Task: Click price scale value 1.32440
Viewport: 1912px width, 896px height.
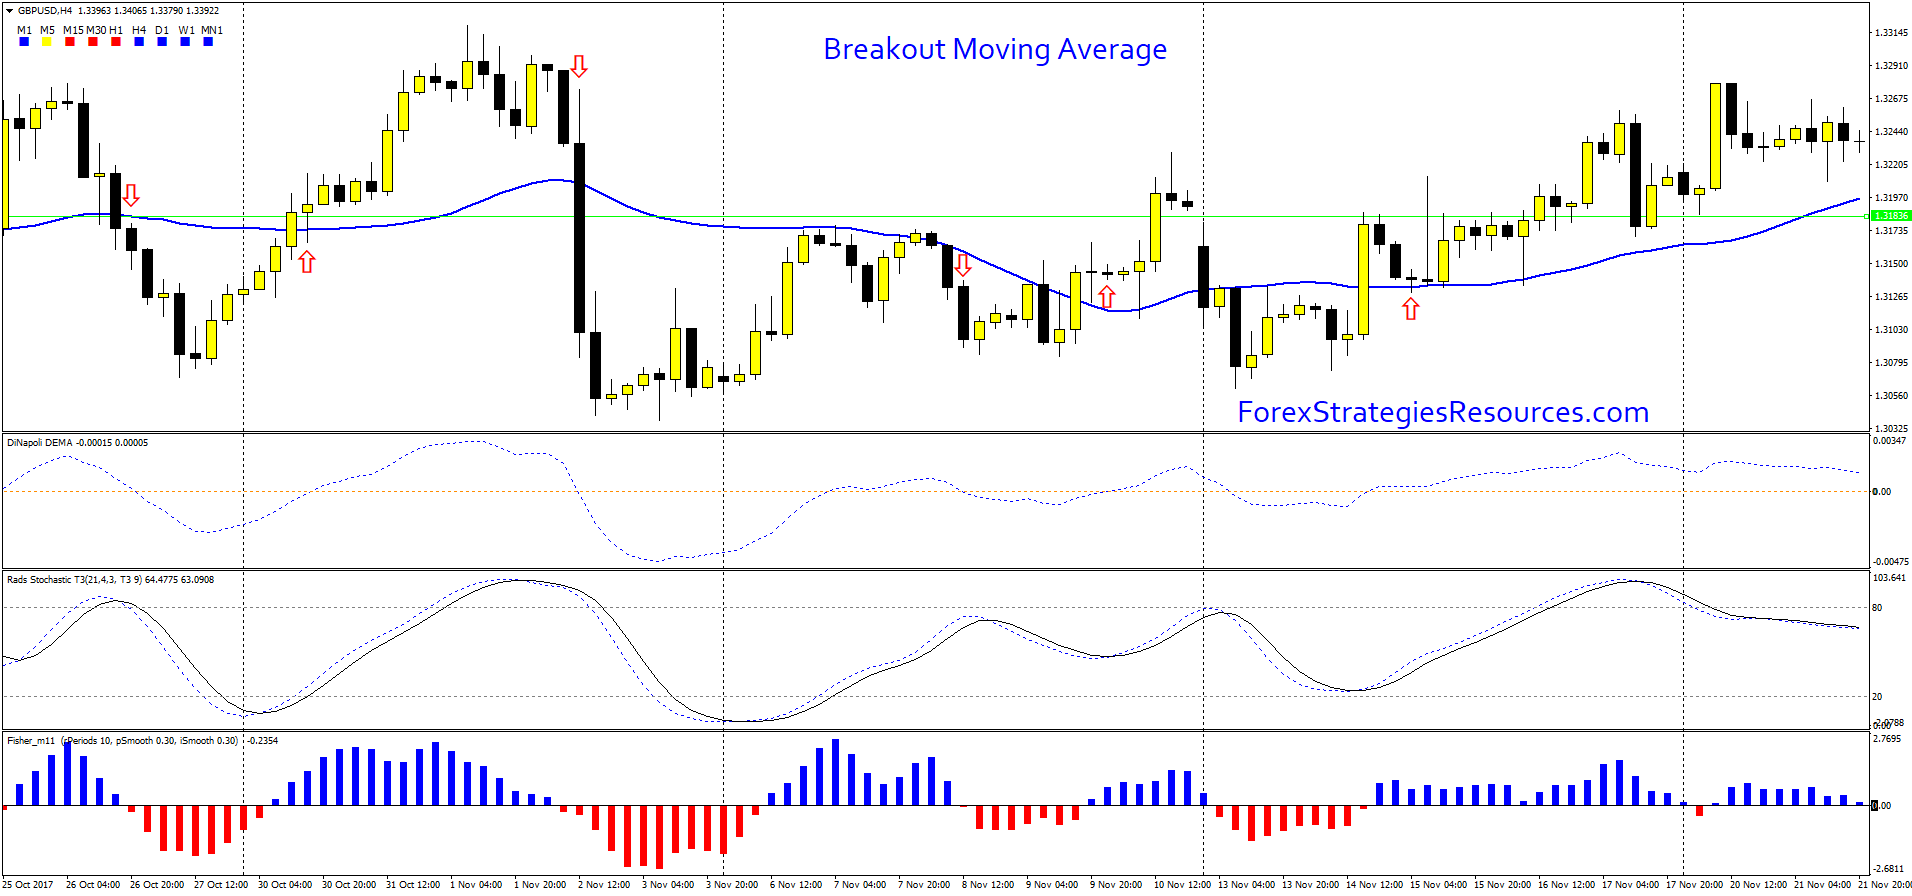Action: (x=1891, y=132)
